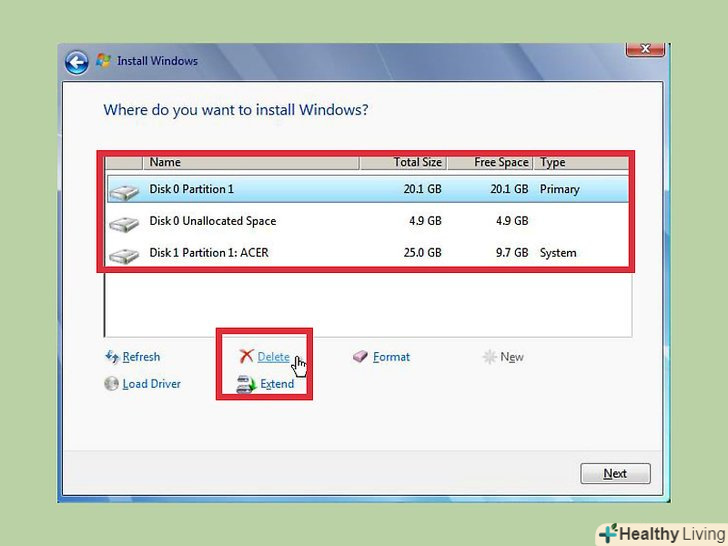
Task: Click the Load Driver link
Action: pyautogui.click(x=151, y=384)
